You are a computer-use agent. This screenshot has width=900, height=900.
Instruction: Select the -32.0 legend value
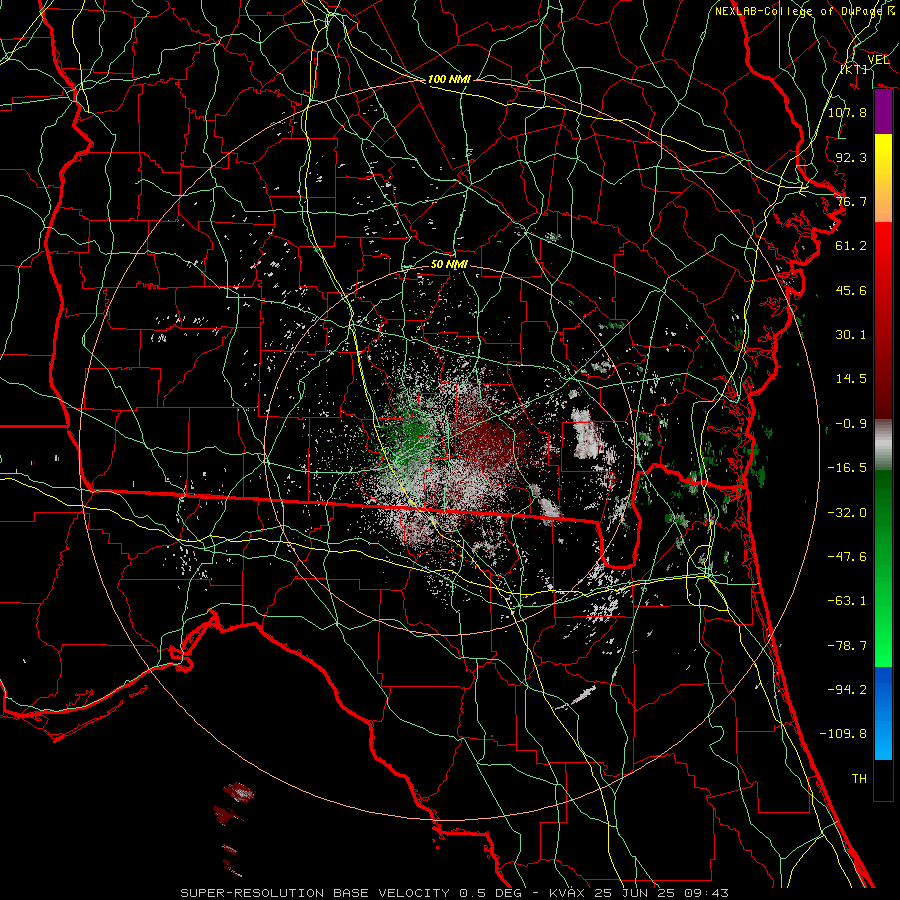point(847,513)
